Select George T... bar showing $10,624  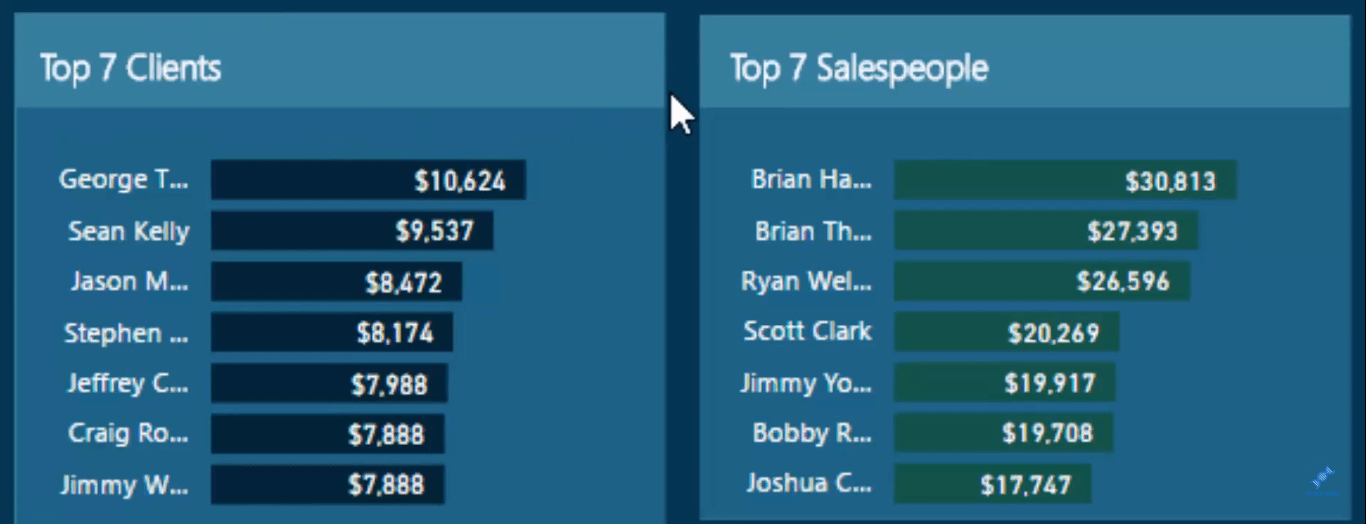[368, 180]
